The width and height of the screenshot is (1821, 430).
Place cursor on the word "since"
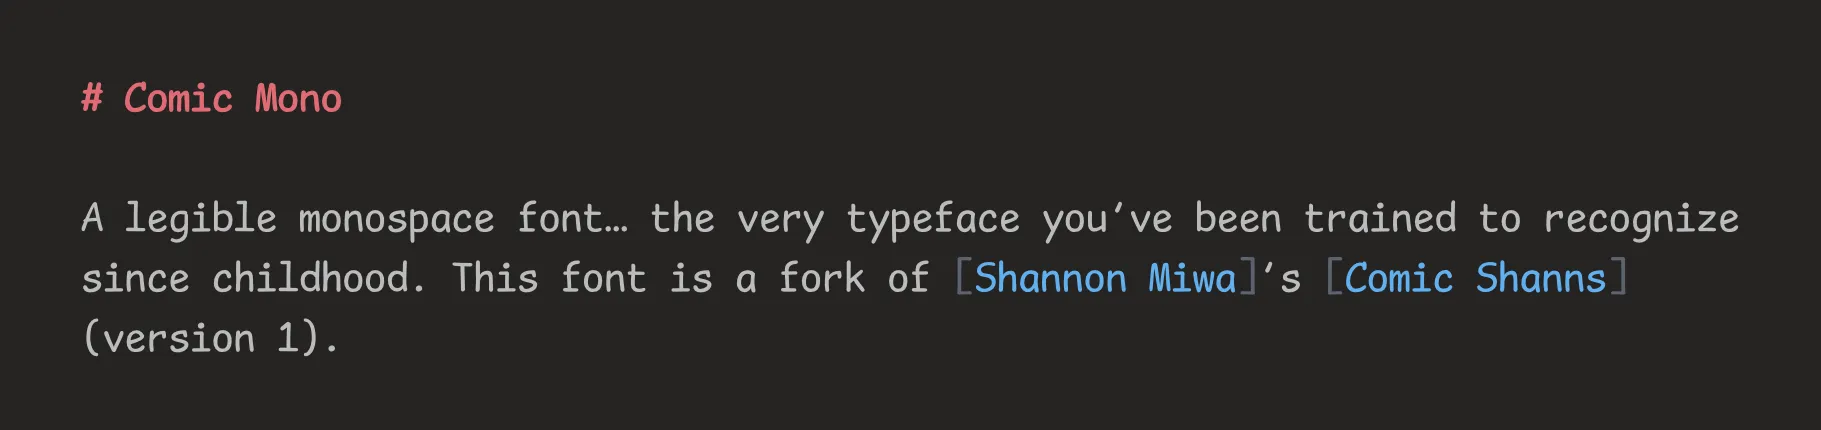[135, 278]
